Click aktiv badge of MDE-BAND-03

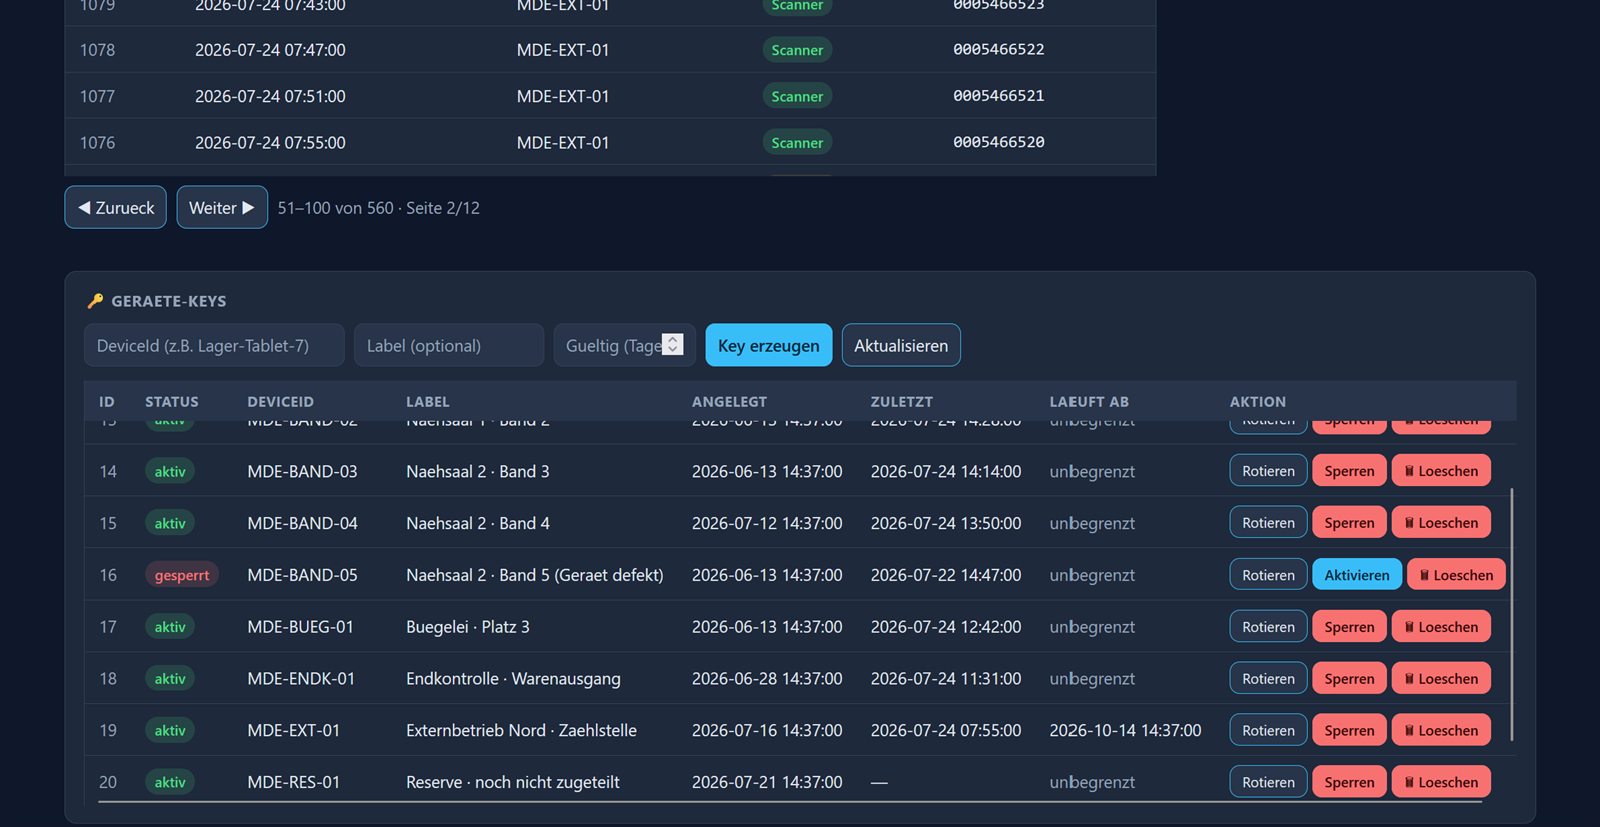[170, 471]
